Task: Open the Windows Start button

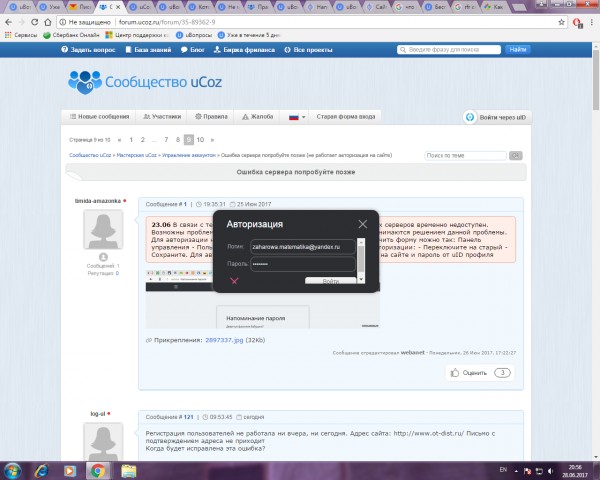Action: [x=13, y=471]
